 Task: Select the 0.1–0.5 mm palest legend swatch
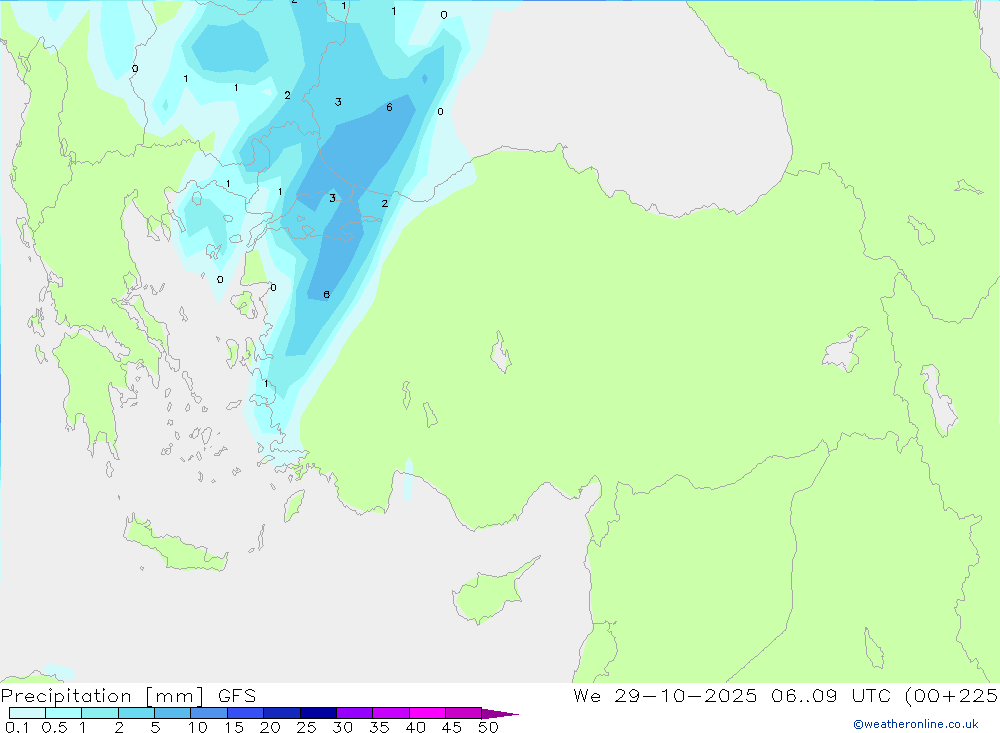[27, 713]
